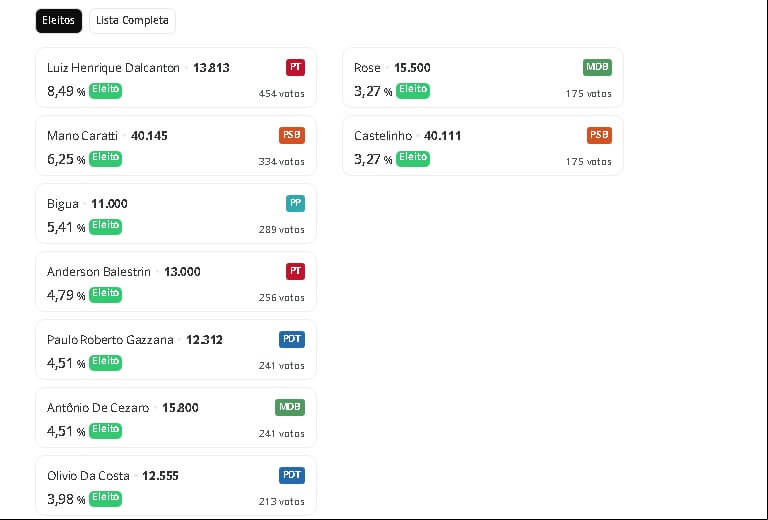Screen dimensions: 768x520
Task: Click Eleito badge on Olivio Da Costa card
Action: pyautogui.click(x=105, y=498)
